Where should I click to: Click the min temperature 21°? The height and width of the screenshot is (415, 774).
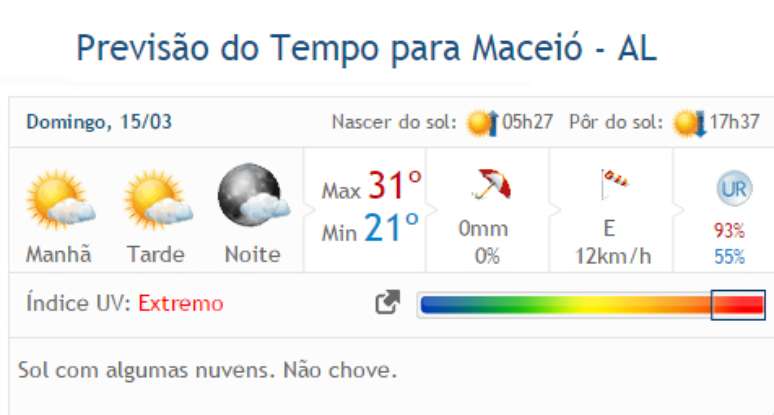pyautogui.click(x=391, y=230)
